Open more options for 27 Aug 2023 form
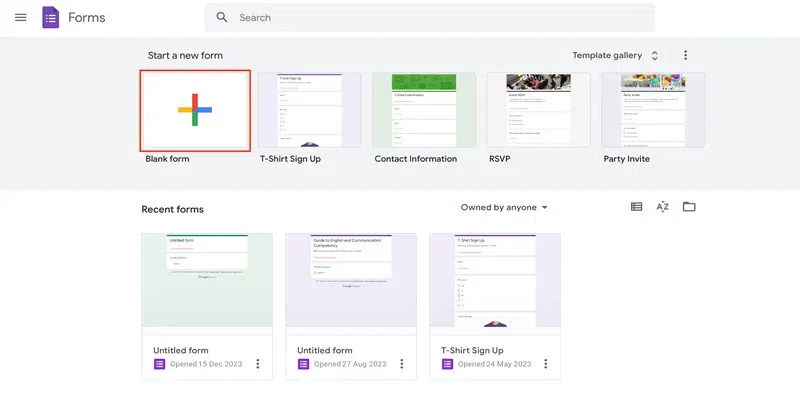800x400 pixels. click(x=402, y=364)
